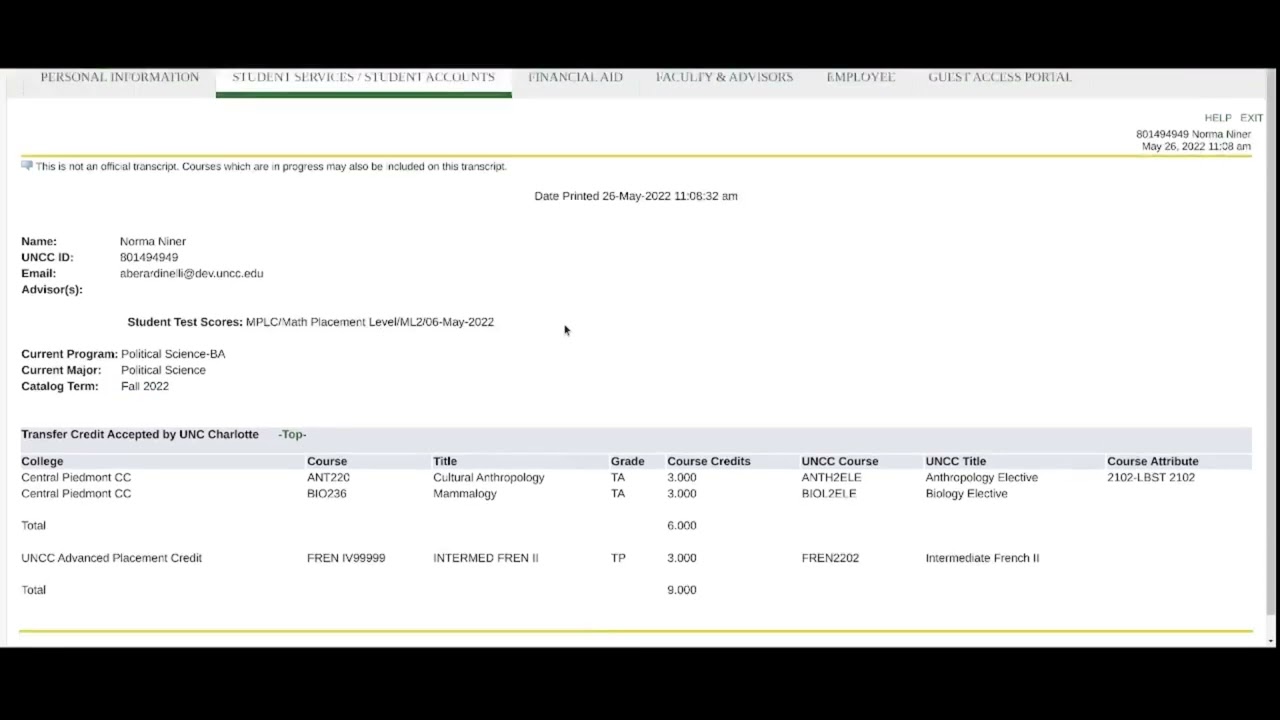1280x720 pixels.
Task: Click the header user info 801494949 Norma Niner
Action: 1193,134
